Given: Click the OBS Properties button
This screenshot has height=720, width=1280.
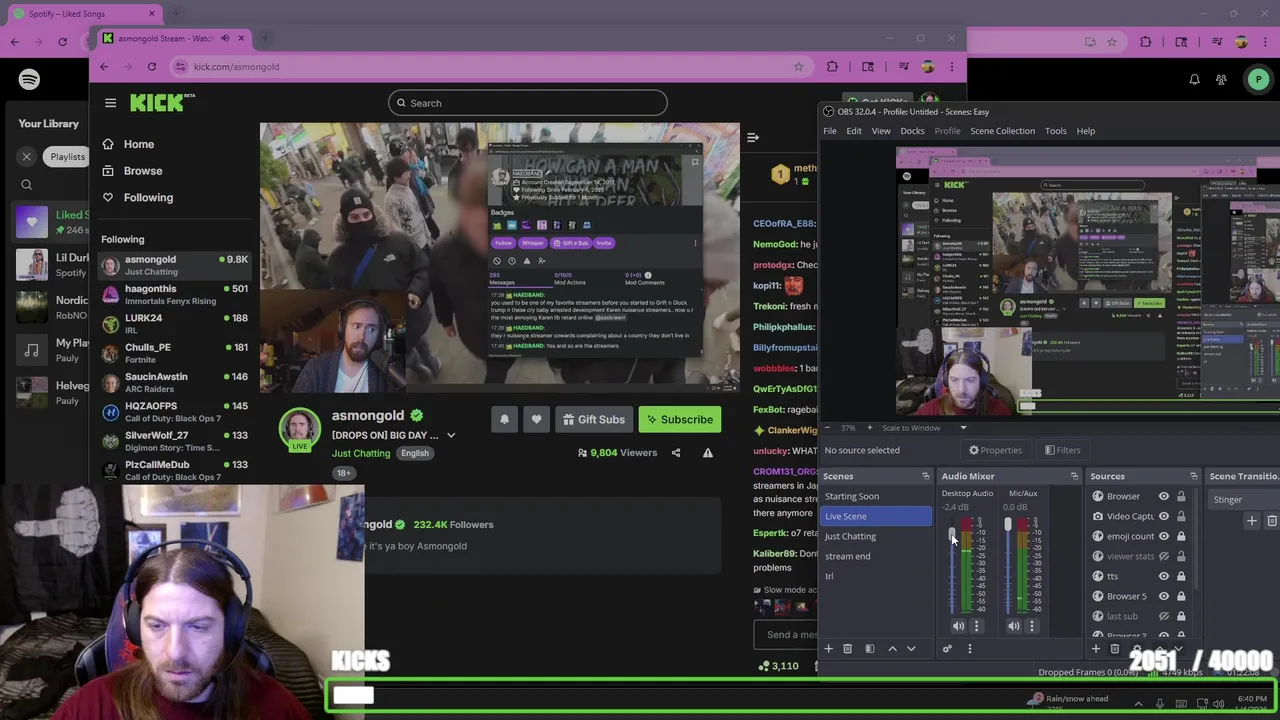Looking at the screenshot, I should pyautogui.click(x=995, y=450).
